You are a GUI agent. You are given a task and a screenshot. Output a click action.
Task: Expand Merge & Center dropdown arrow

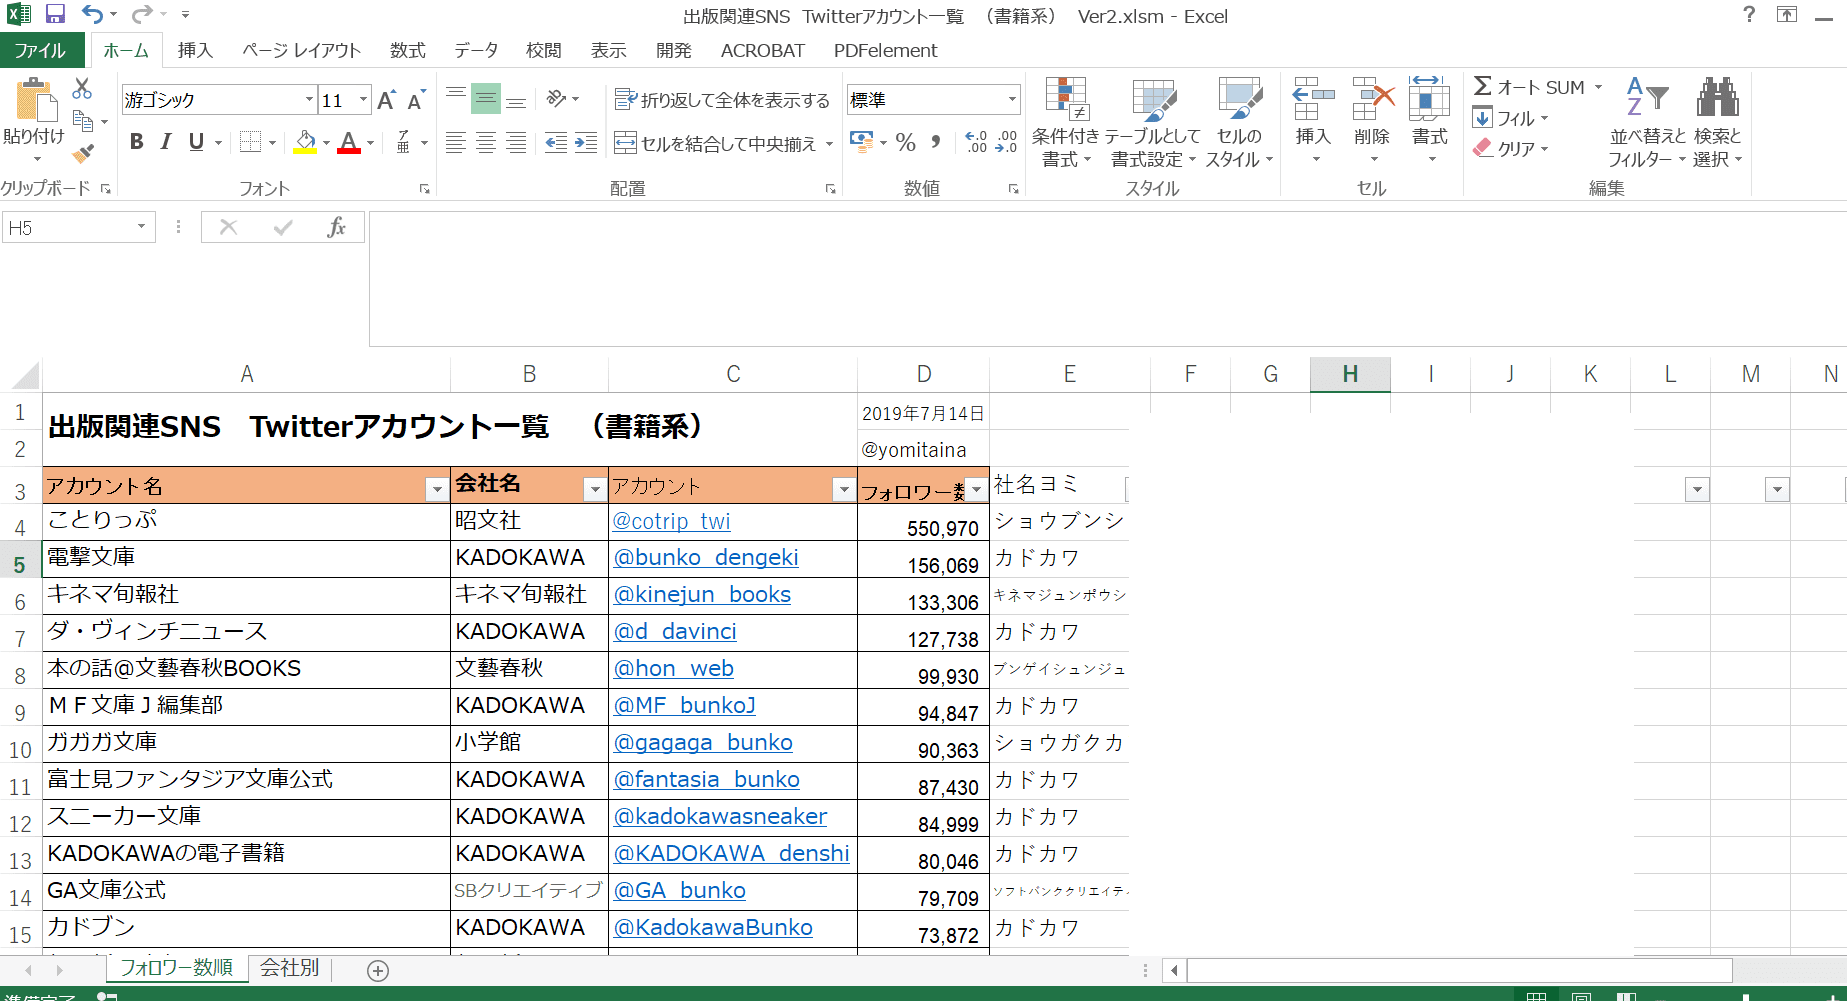point(829,144)
